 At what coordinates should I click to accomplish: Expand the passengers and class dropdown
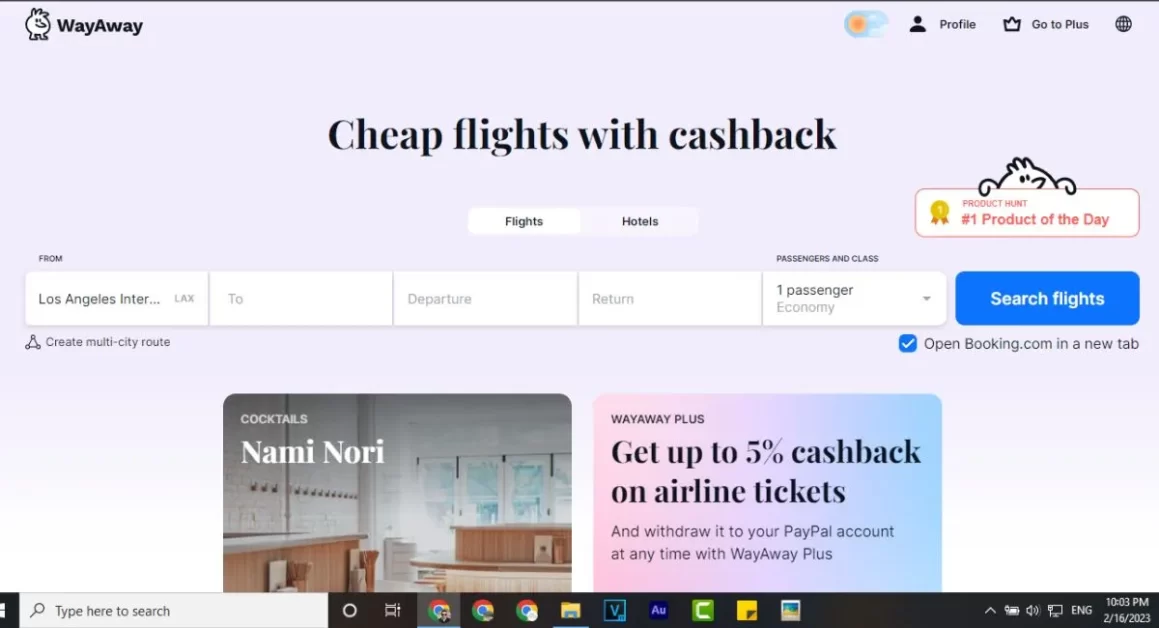click(x=854, y=298)
